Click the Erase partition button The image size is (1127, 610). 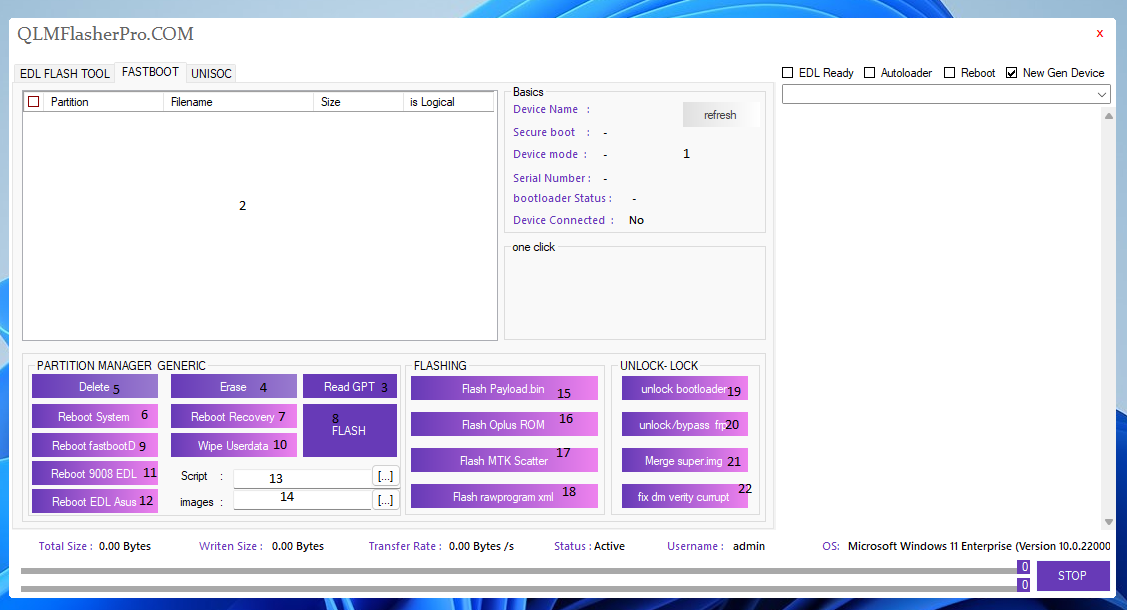[234, 387]
